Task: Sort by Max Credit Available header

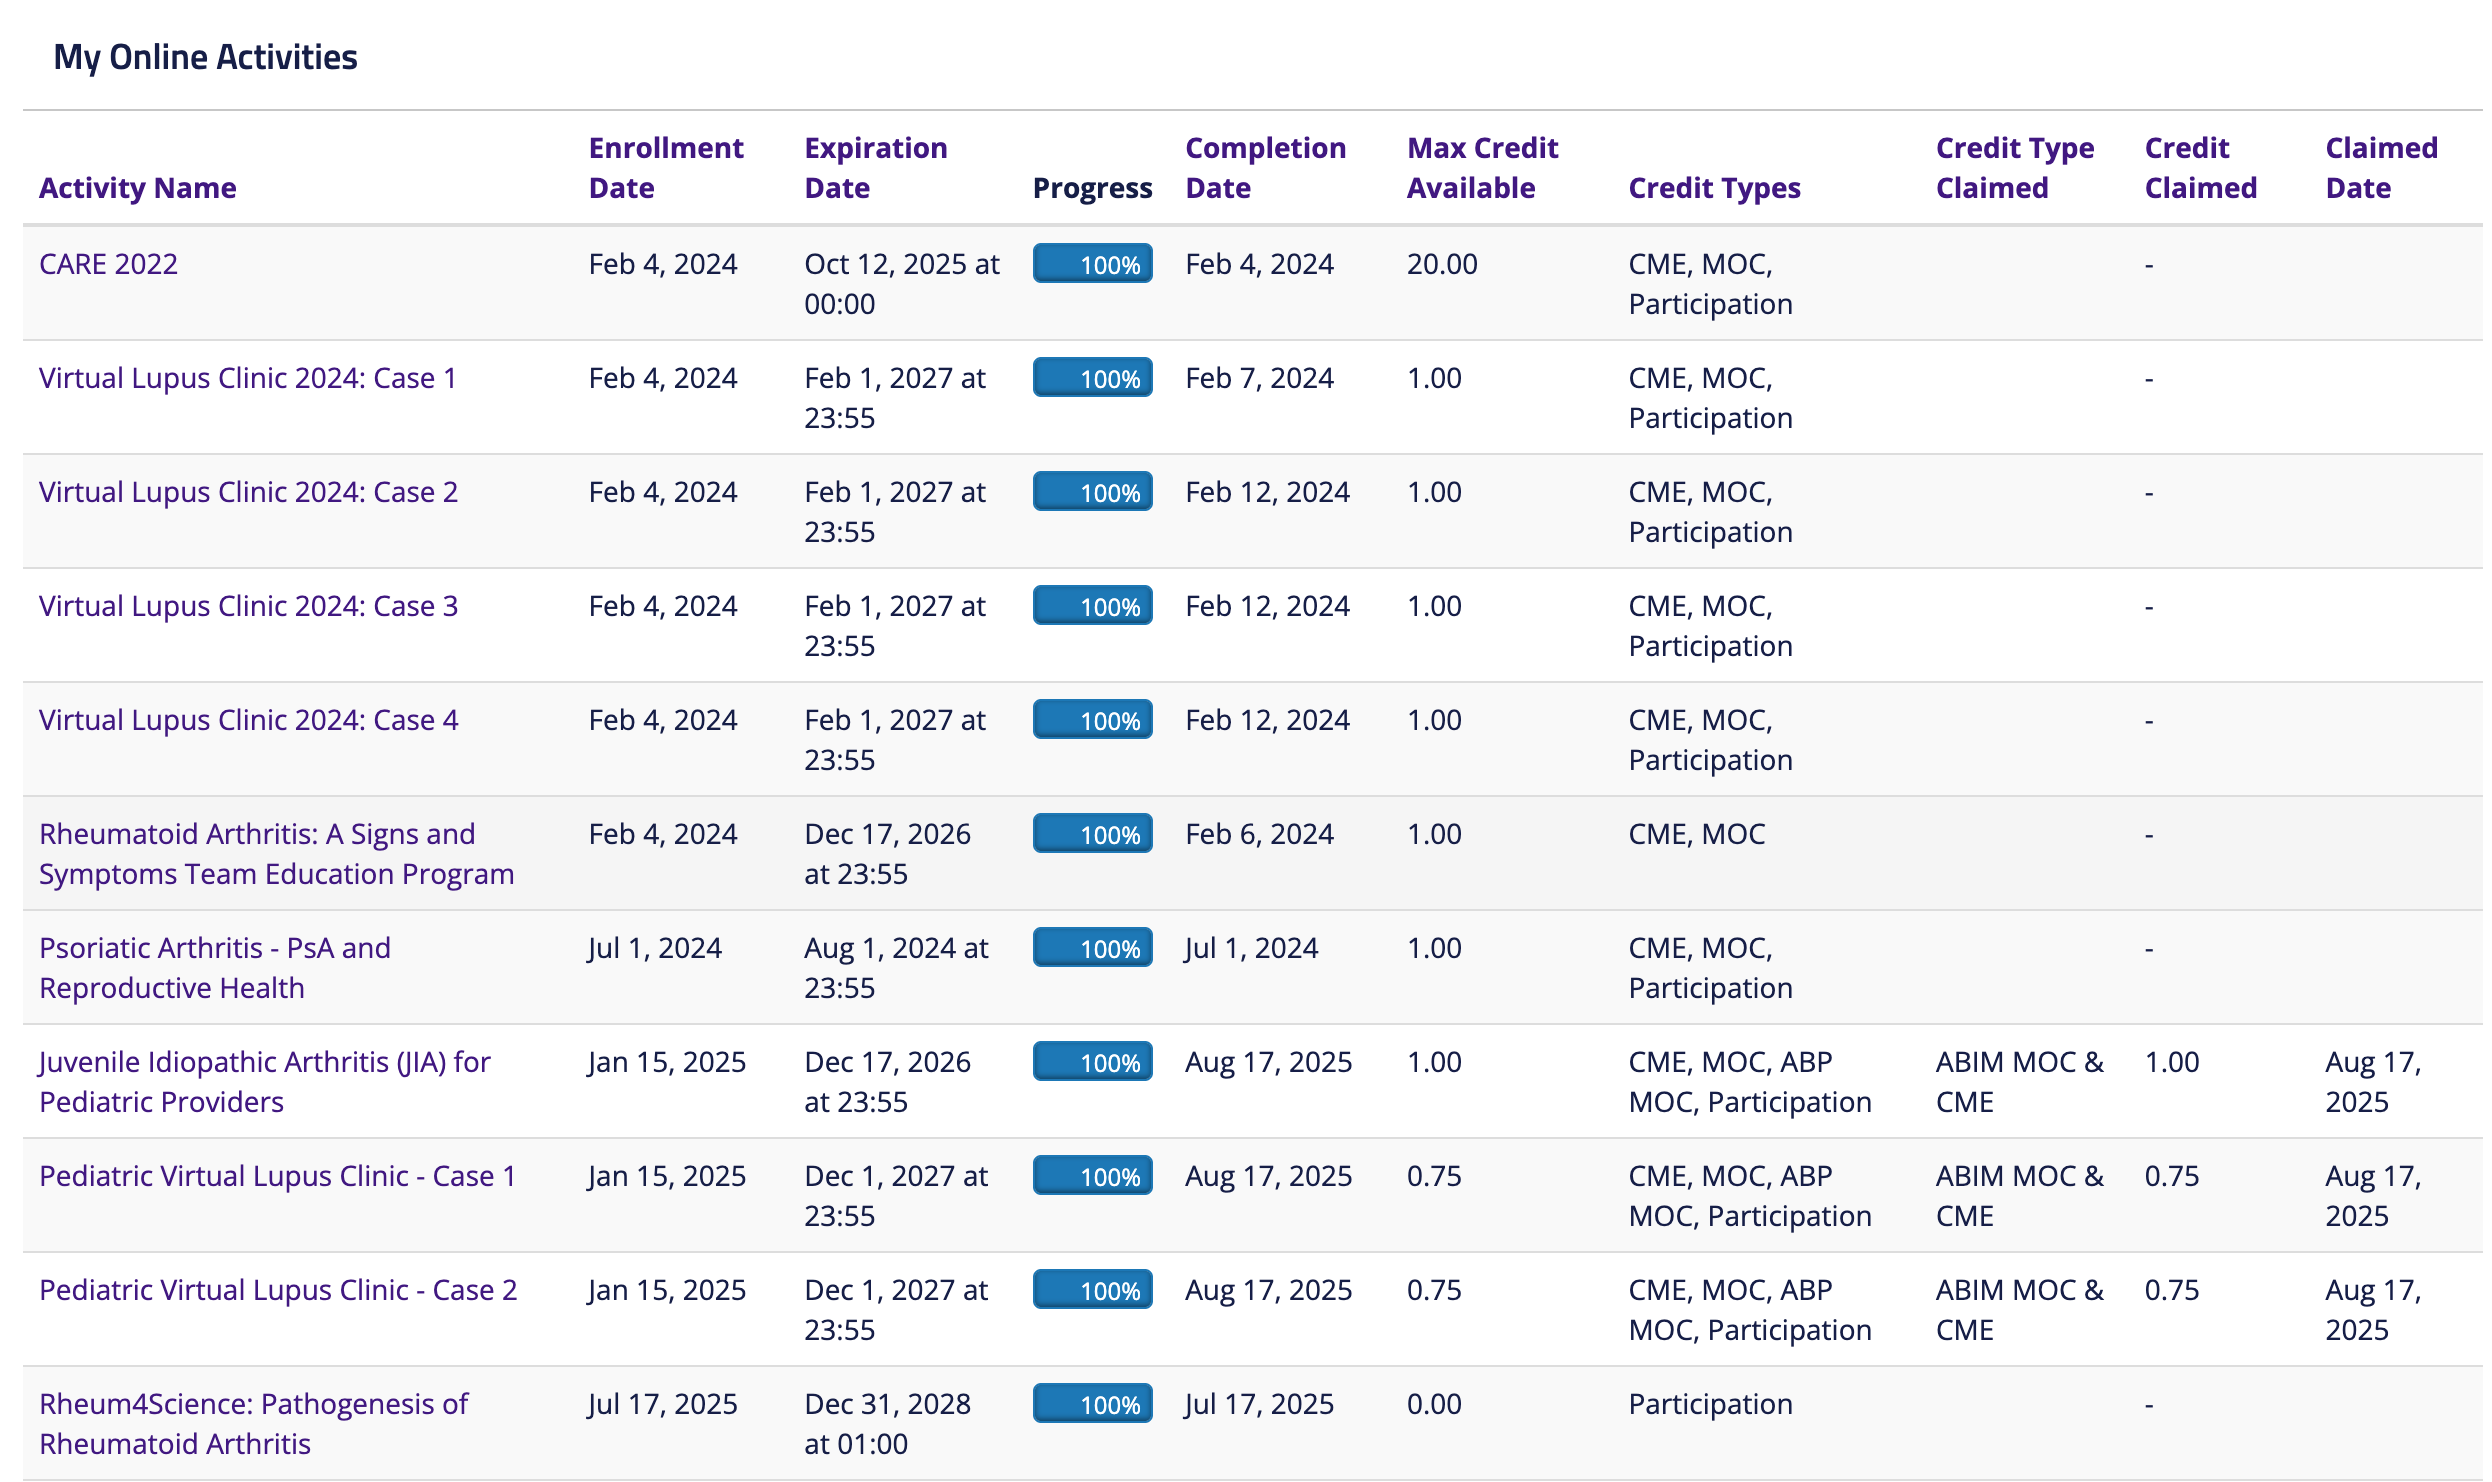Action: coord(1483,168)
